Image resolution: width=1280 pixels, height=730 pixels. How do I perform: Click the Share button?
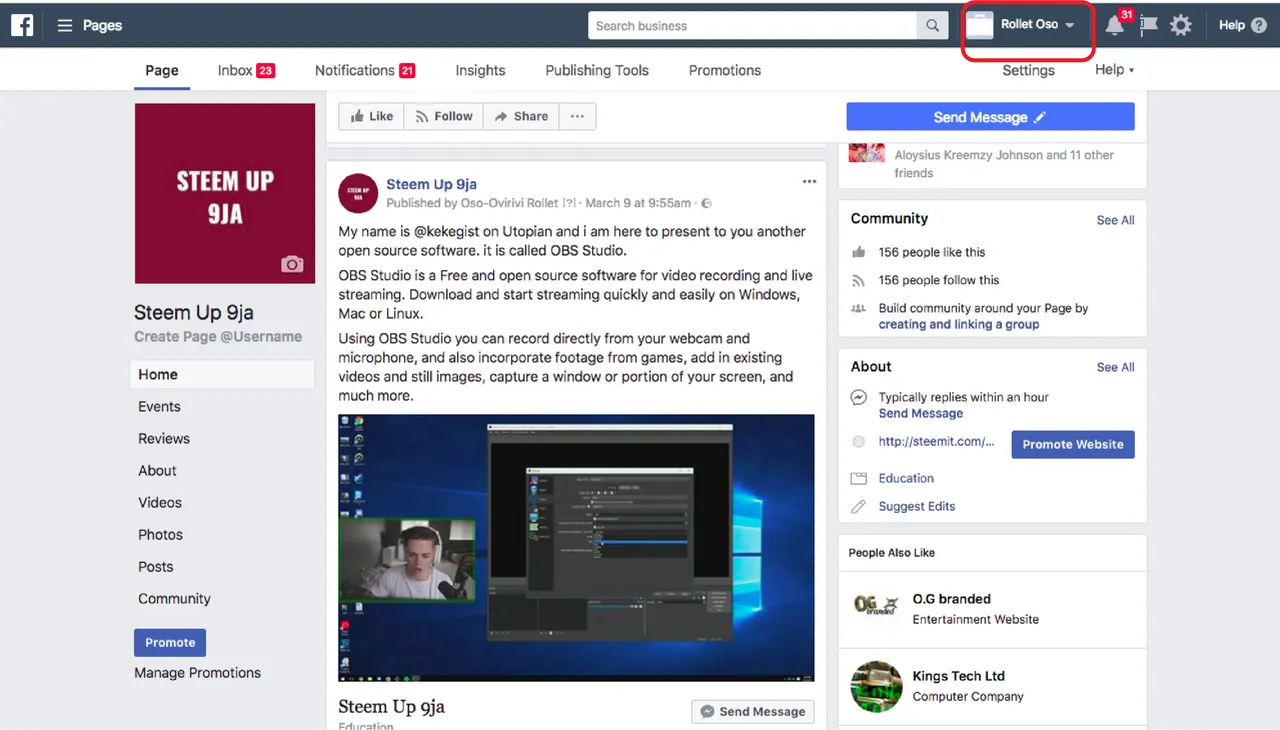521,117
